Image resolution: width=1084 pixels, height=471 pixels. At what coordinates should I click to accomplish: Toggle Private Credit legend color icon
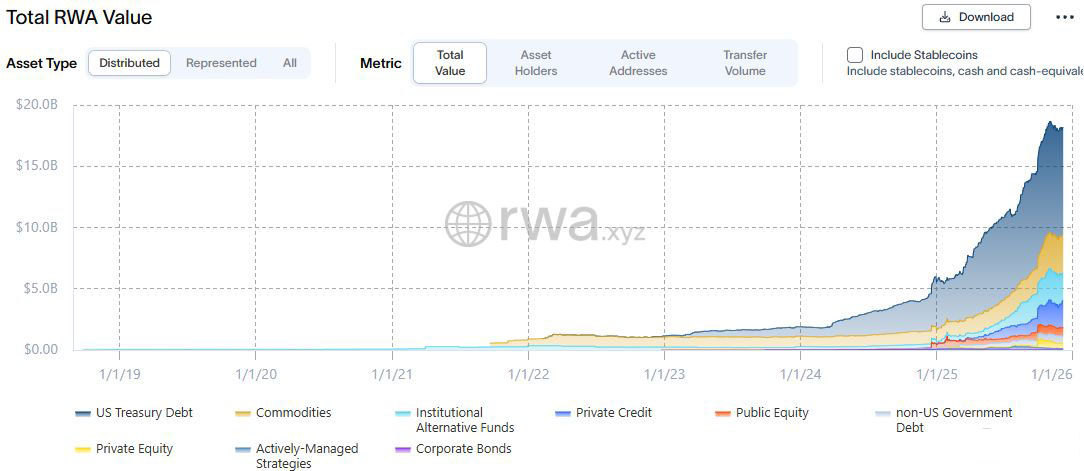[x=563, y=414]
